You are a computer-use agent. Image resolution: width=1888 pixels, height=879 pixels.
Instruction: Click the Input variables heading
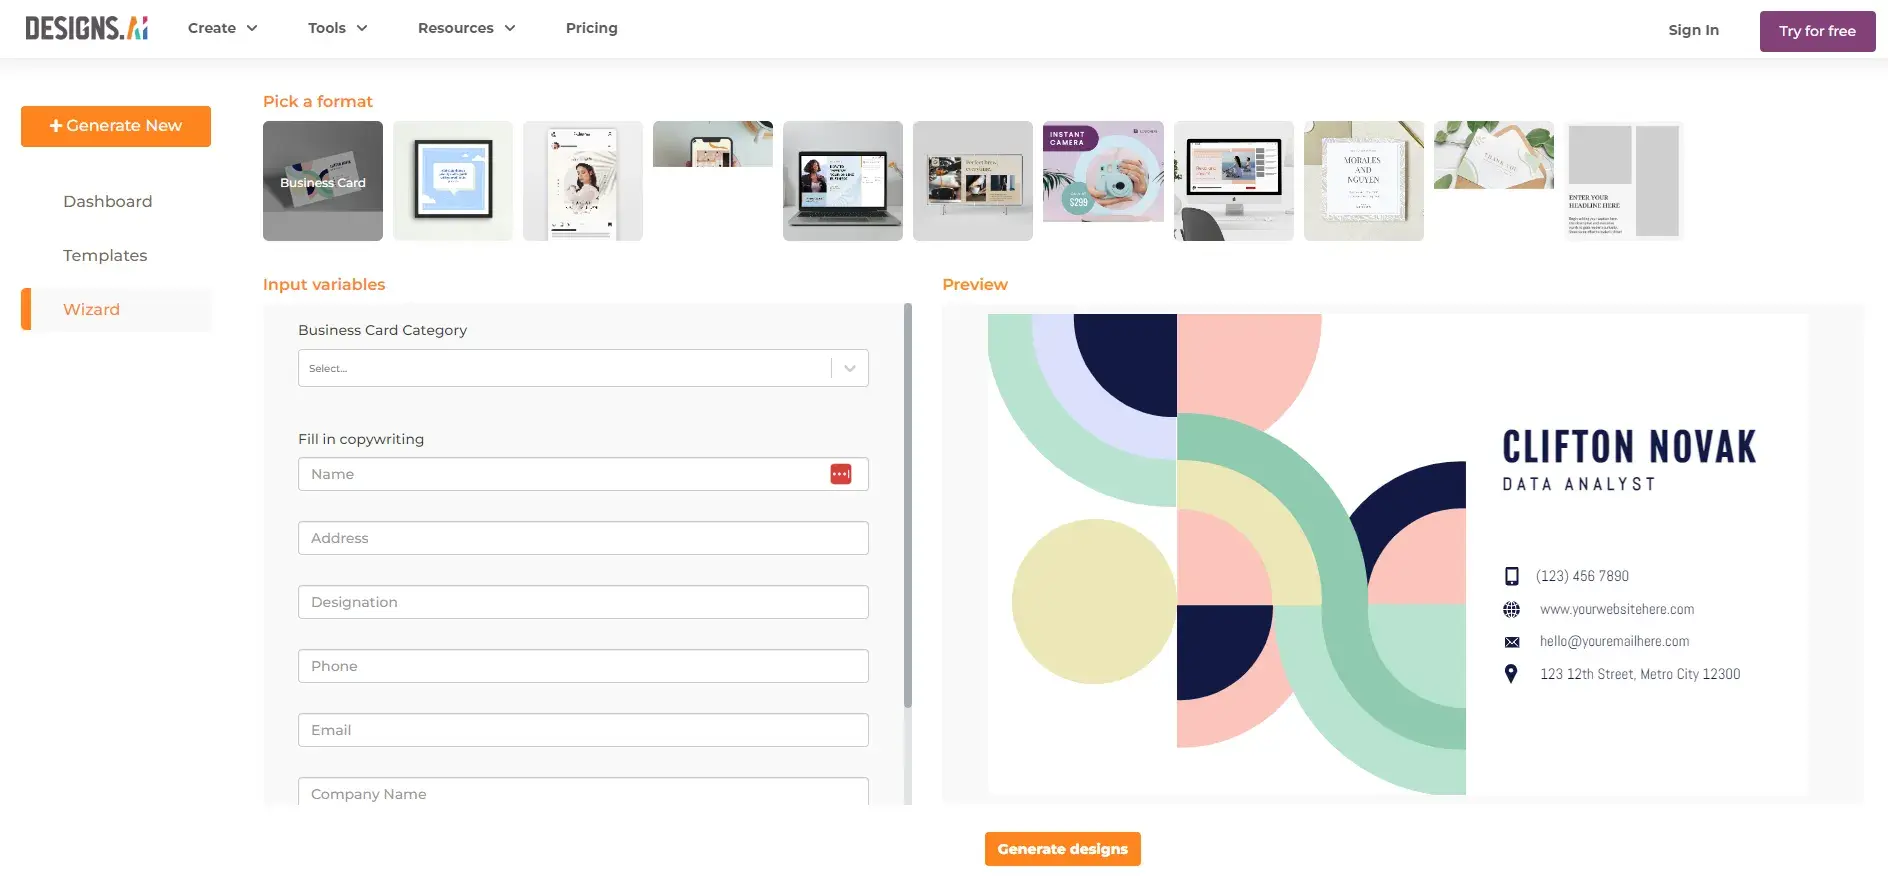click(x=324, y=284)
